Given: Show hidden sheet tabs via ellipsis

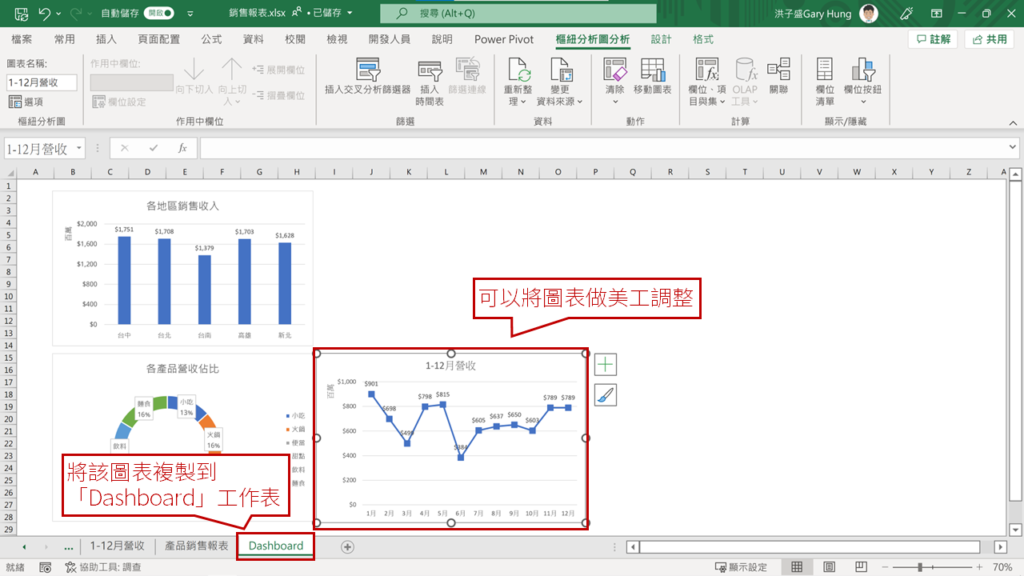Looking at the screenshot, I should click(x=69, y=547).
